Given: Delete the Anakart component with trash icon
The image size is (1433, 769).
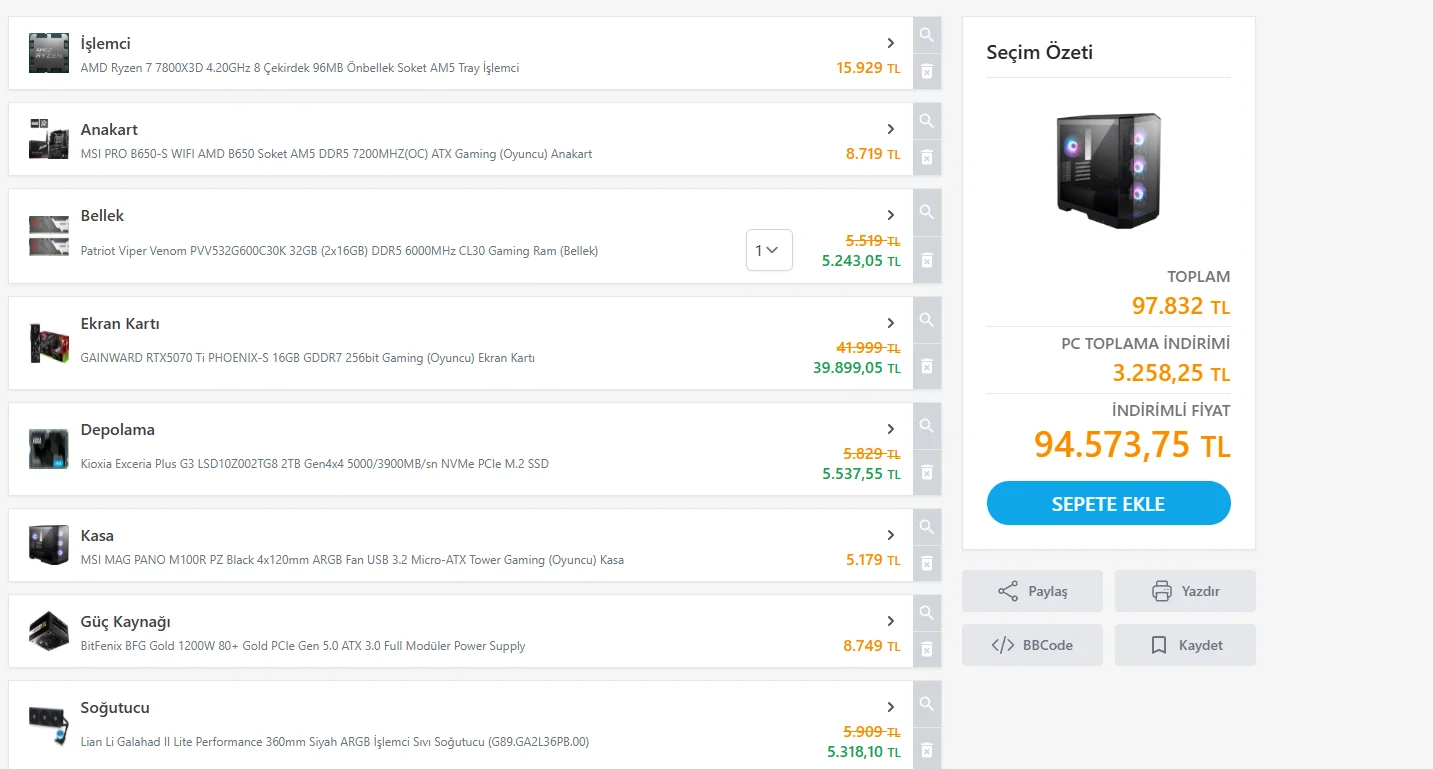Looking at the screenshot, I should [927, 157].
